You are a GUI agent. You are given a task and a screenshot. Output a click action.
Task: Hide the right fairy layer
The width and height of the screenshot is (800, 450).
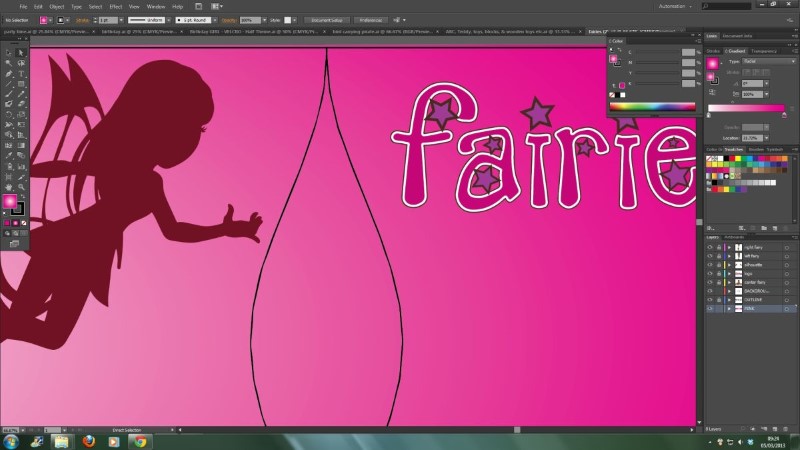coord(710,246)
